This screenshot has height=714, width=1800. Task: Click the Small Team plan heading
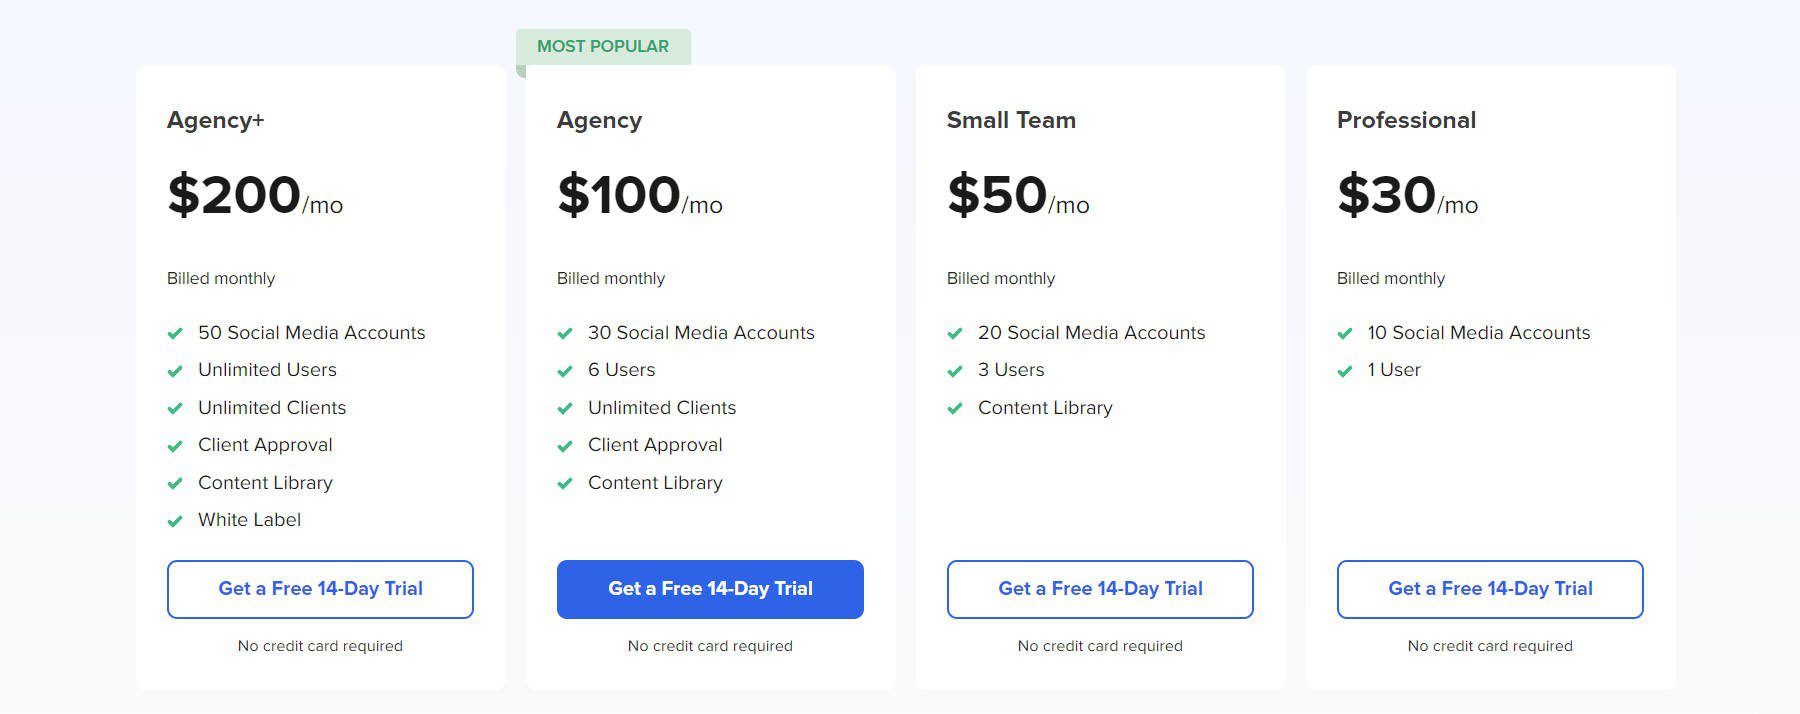tap(1011, 120)
